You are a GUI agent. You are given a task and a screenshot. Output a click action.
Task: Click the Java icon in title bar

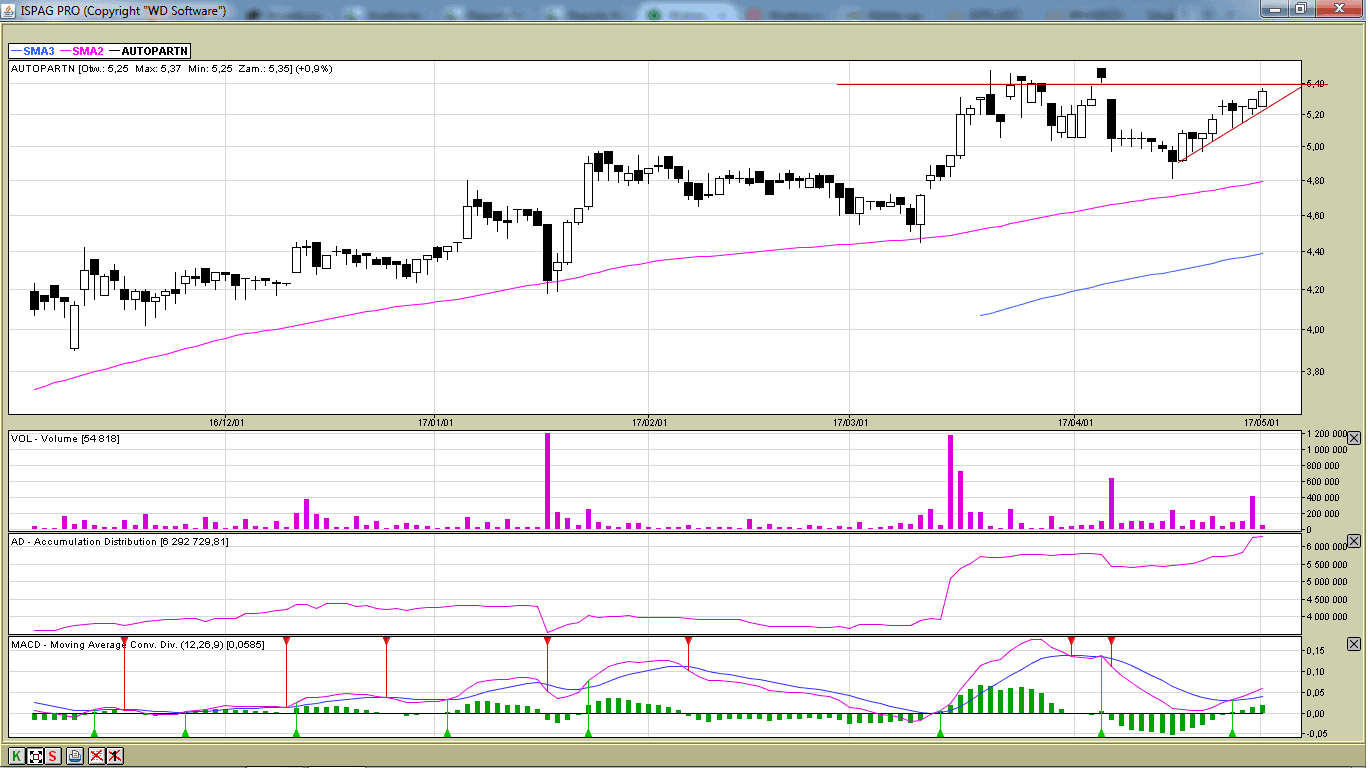(9, 9)
